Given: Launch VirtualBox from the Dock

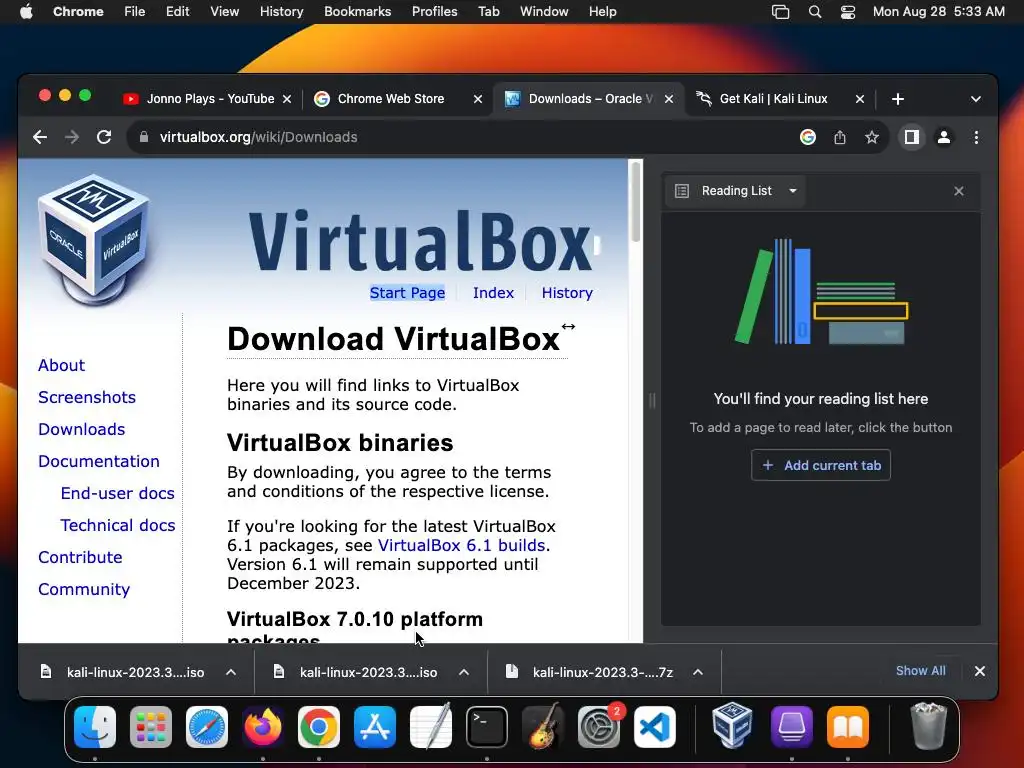Looking at the screenshot, I should (x=732, y=725).
